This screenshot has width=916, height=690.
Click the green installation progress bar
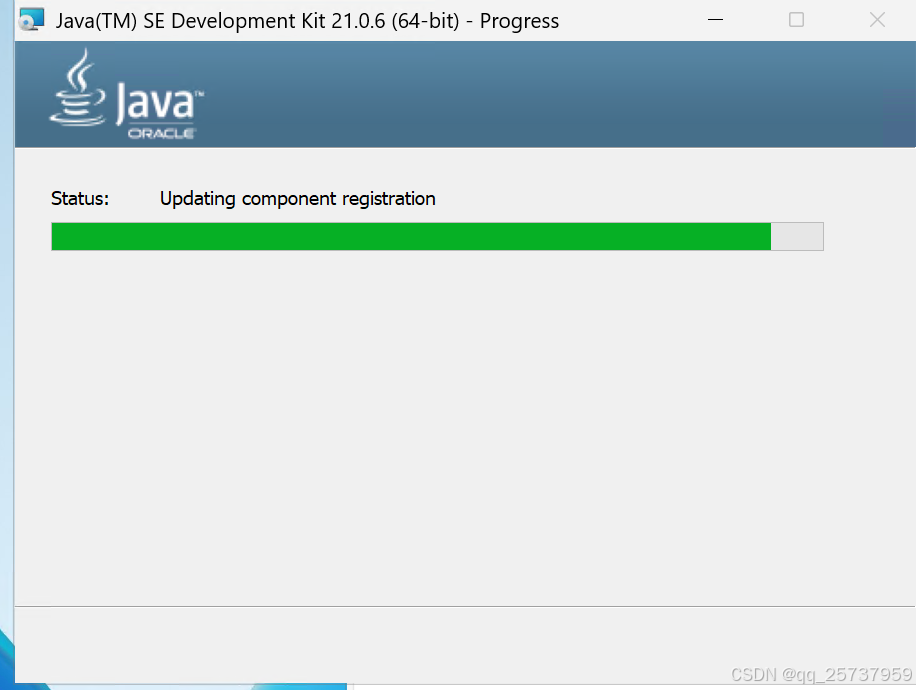point(438,237)
